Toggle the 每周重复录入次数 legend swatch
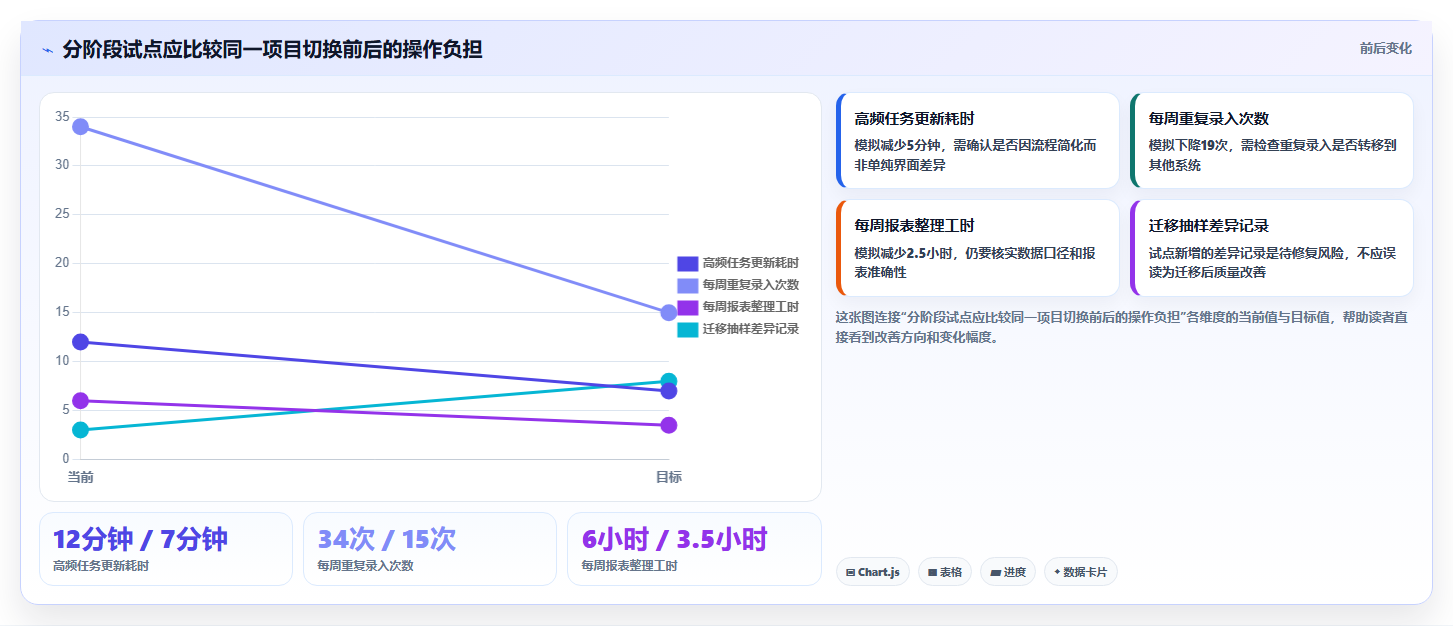 [x=687, y=285]
